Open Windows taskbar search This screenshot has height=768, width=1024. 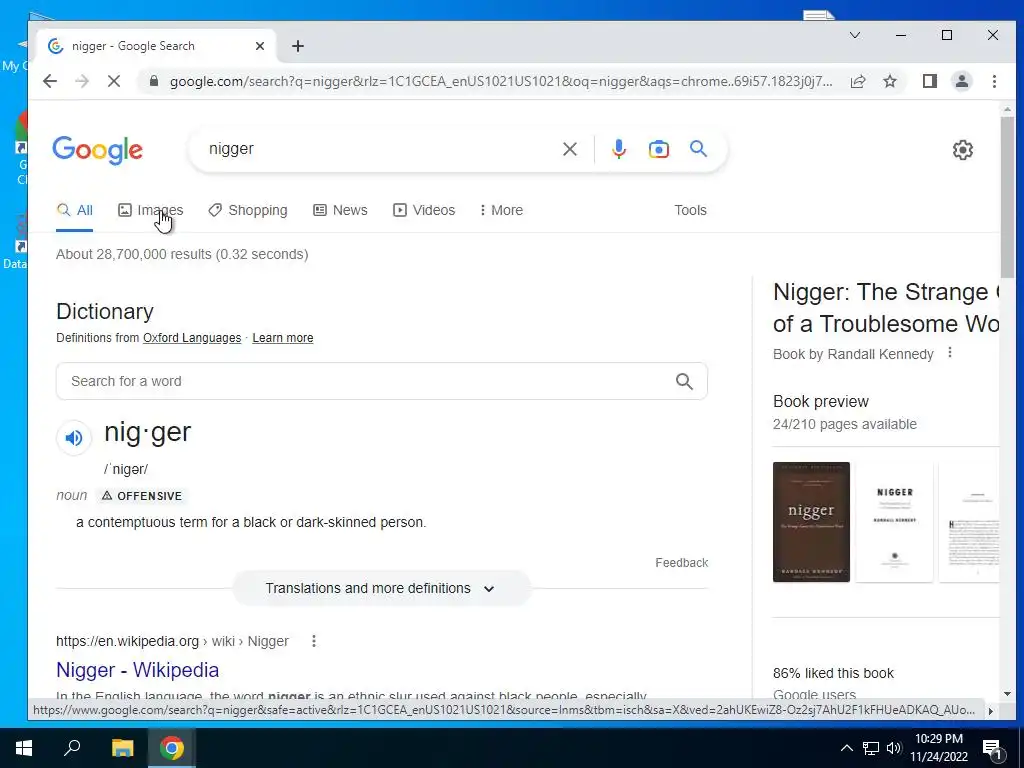(x=72, y=748)
